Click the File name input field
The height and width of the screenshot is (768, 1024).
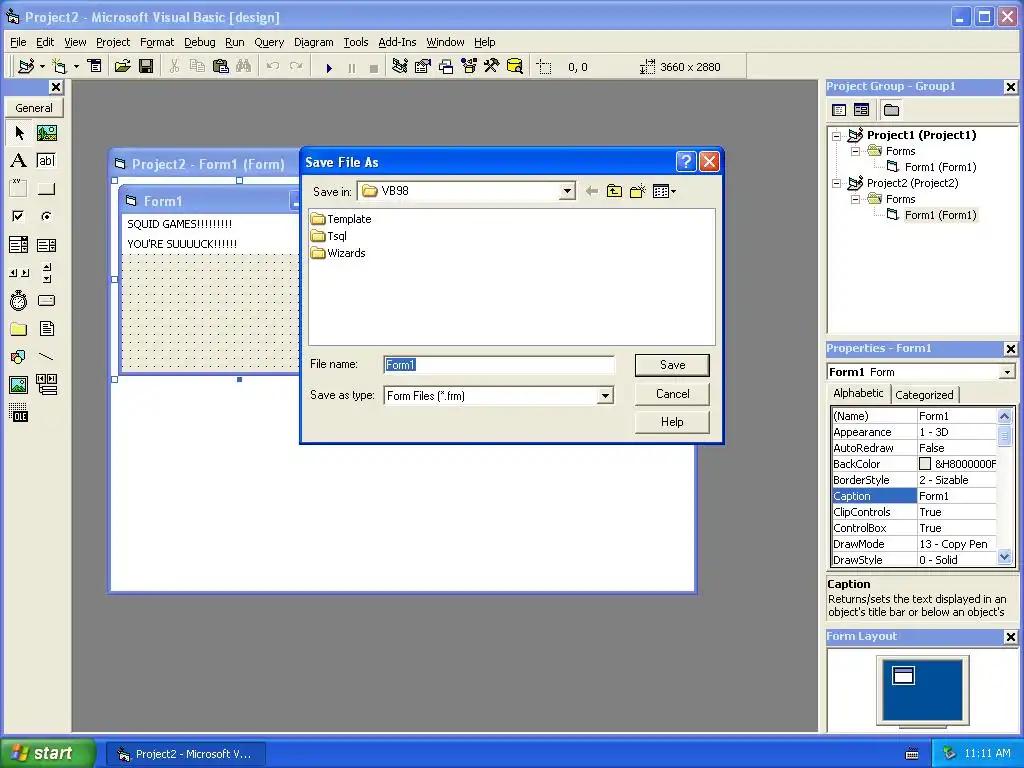(499, 365)
